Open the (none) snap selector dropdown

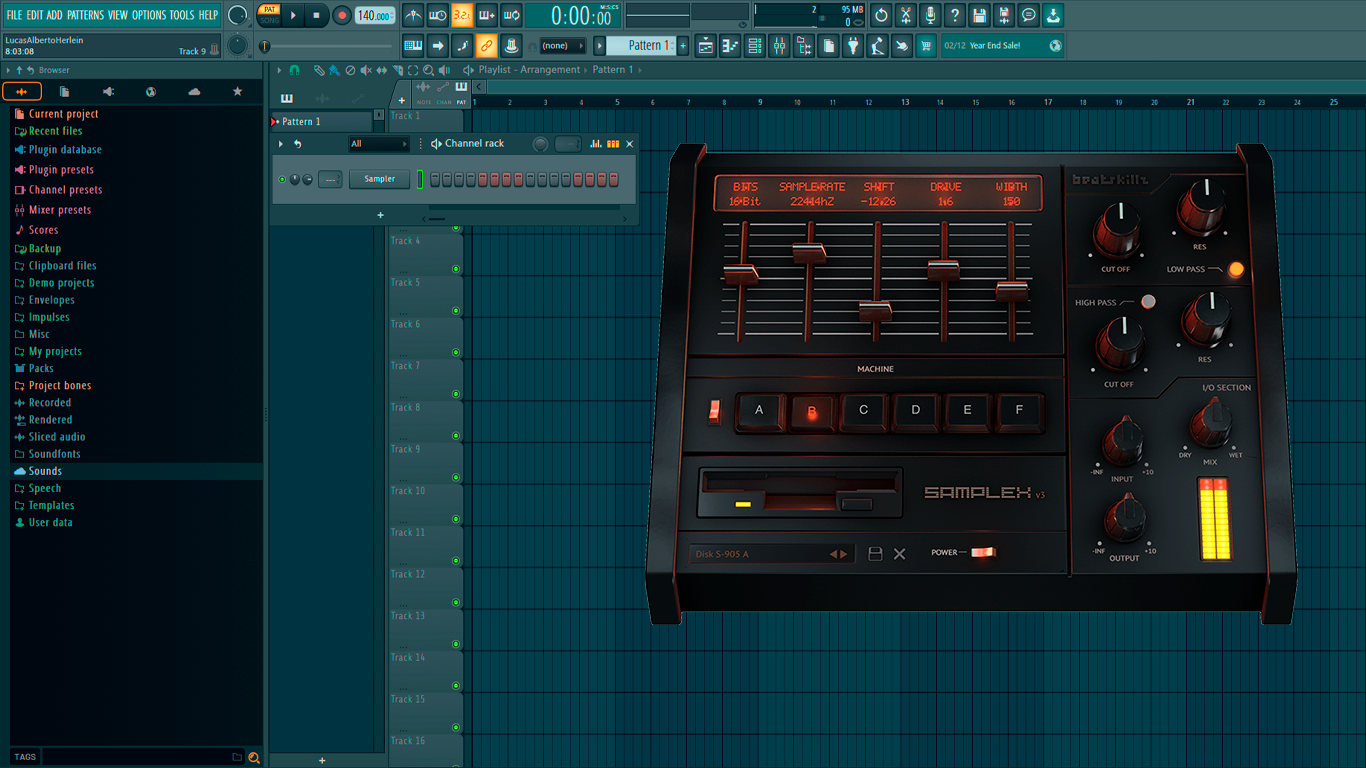pyautogui.click(x=563, y=46)
